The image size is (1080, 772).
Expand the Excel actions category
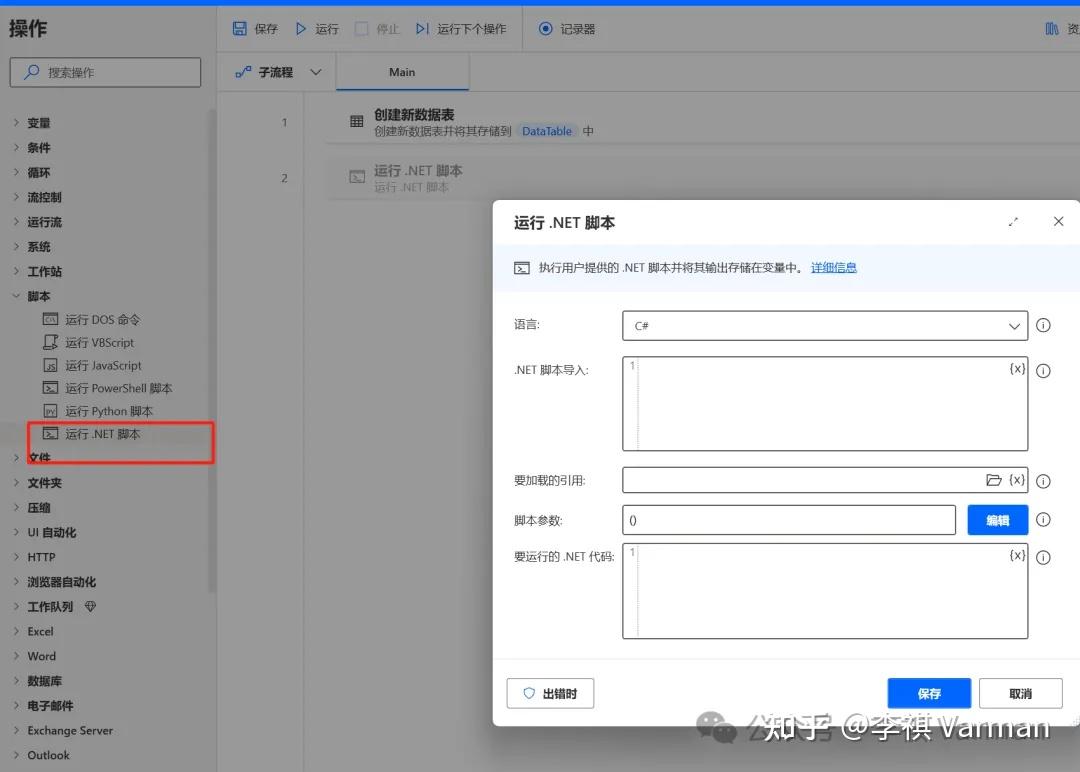[x=42, y=631]
